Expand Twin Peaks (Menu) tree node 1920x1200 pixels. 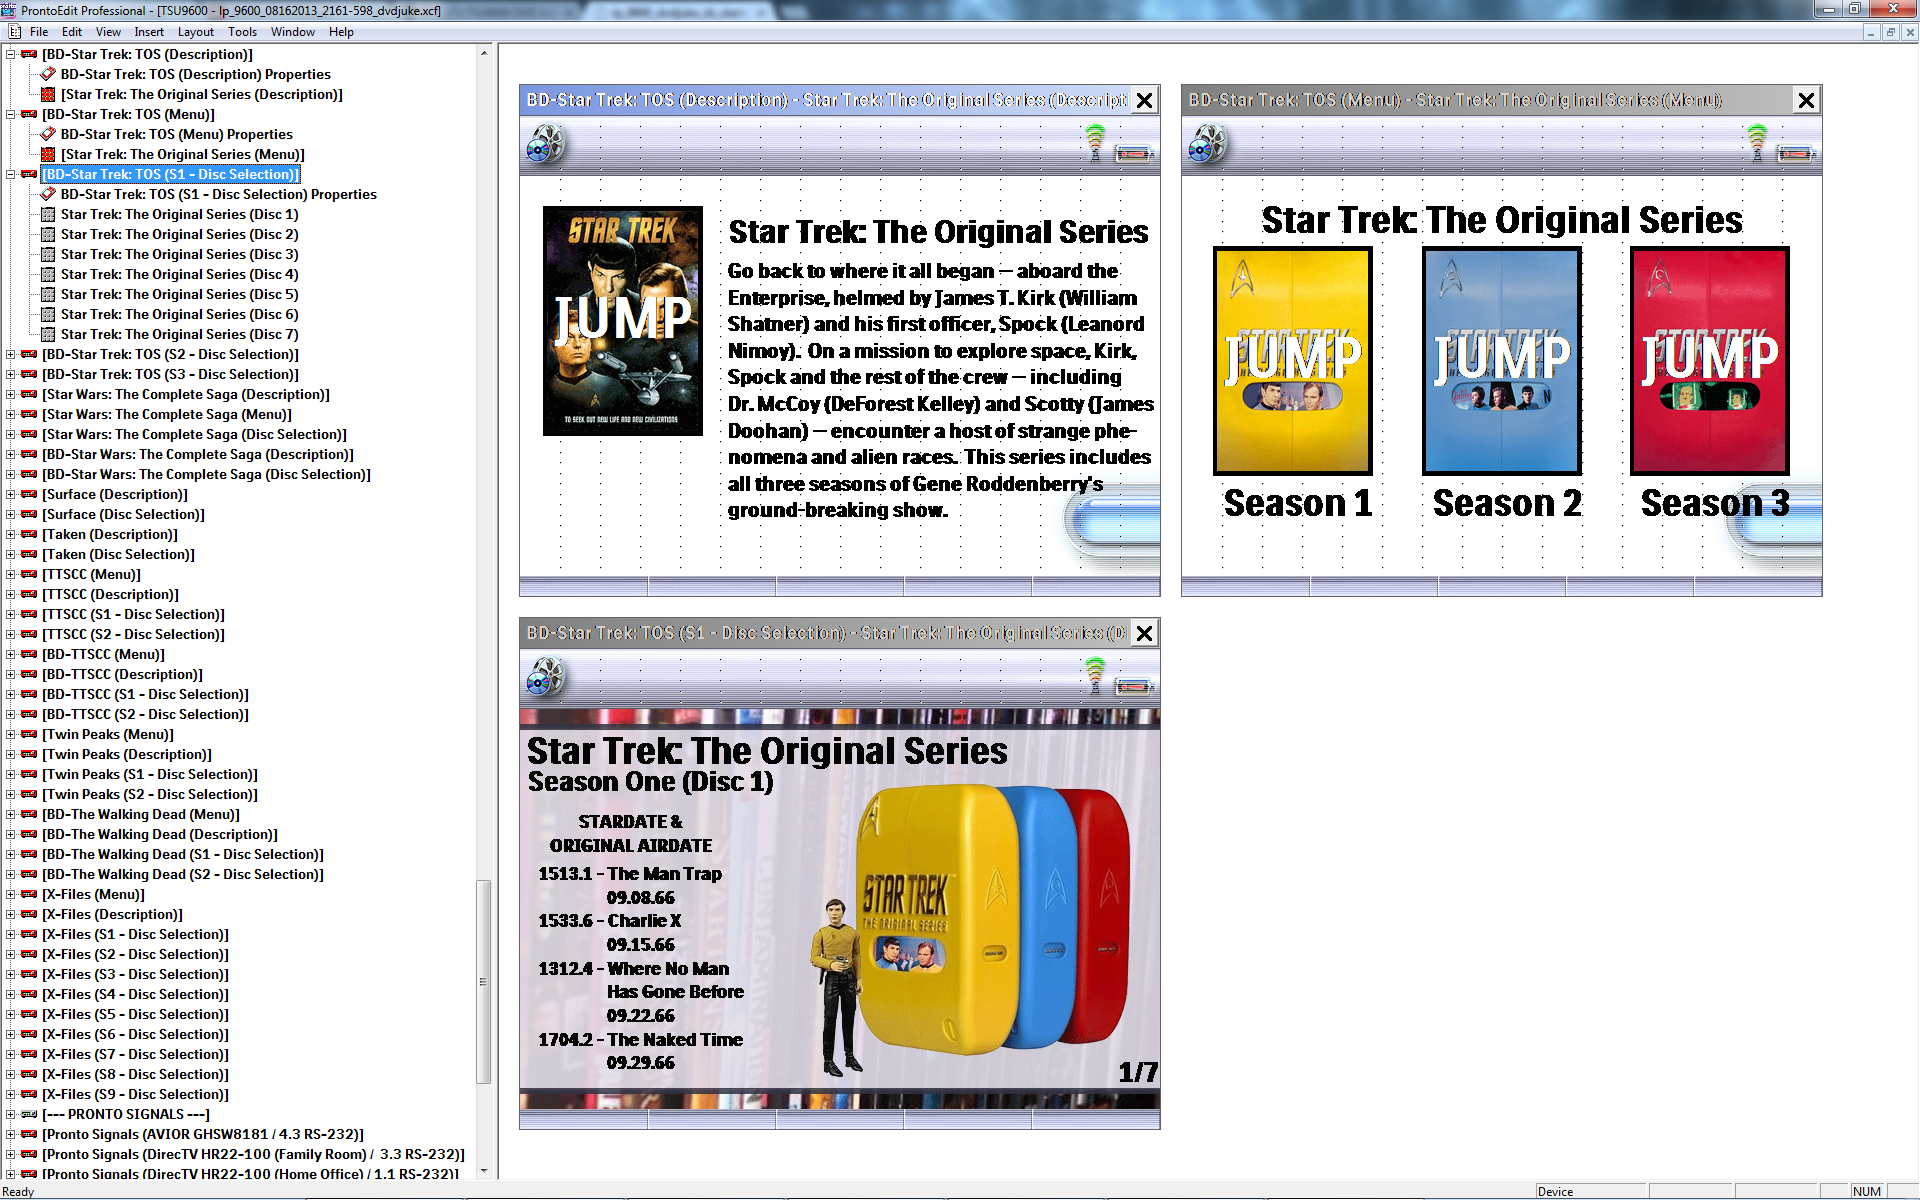pyautogui.click(x=10, y=734)
